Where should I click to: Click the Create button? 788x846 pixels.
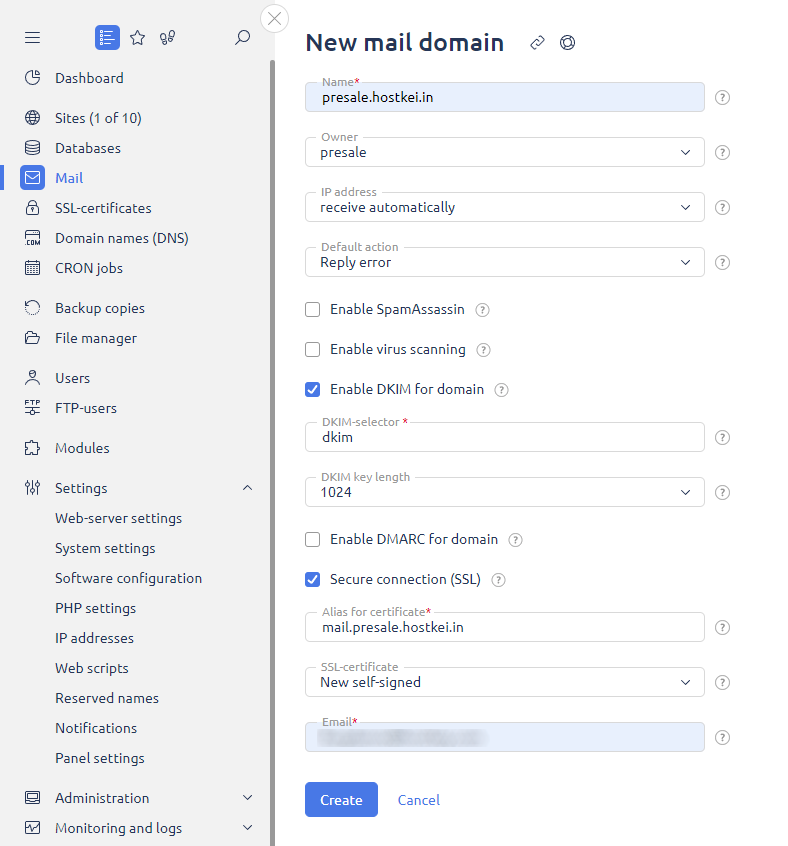tap(341, 800)
